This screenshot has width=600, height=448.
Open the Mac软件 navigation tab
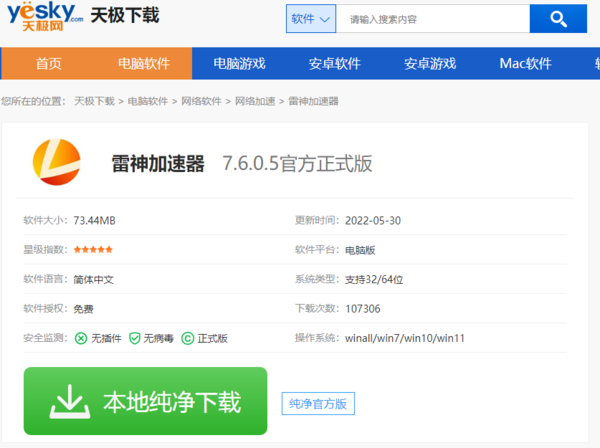[x=525, y=64]
